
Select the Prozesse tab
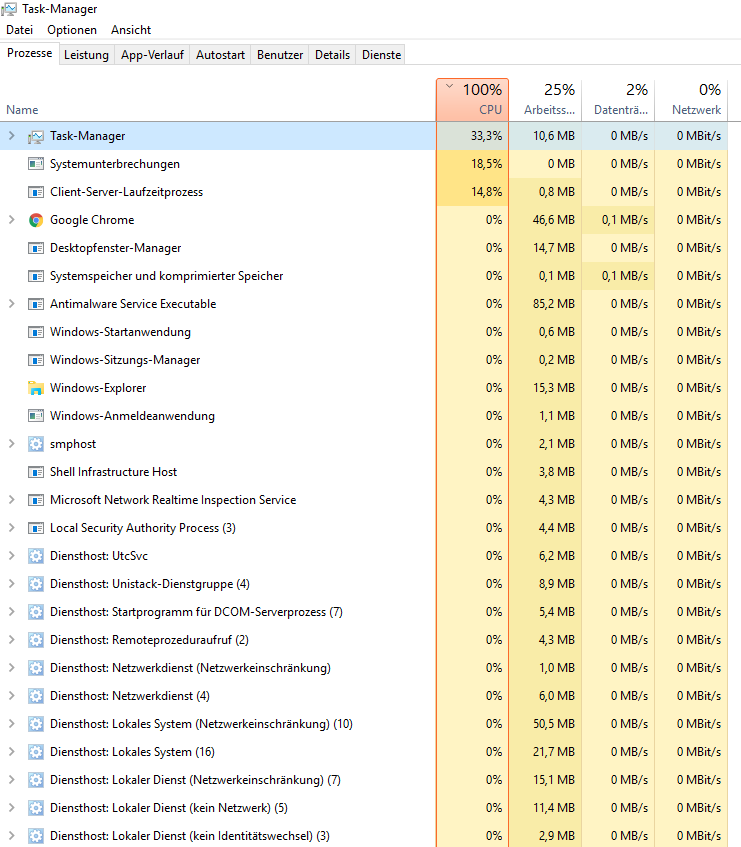[30, 53]
